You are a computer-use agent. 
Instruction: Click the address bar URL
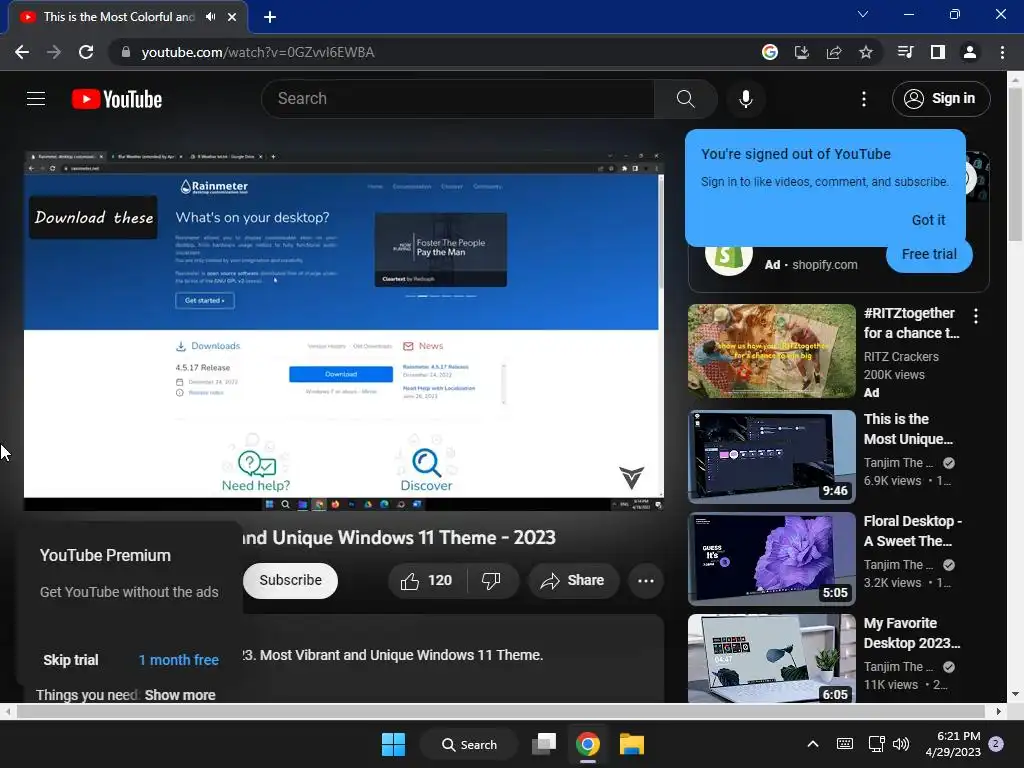click(x=257, y=52)
